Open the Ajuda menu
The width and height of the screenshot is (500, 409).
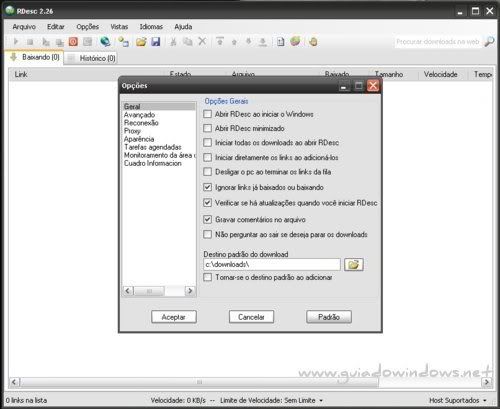coord(183,27)
